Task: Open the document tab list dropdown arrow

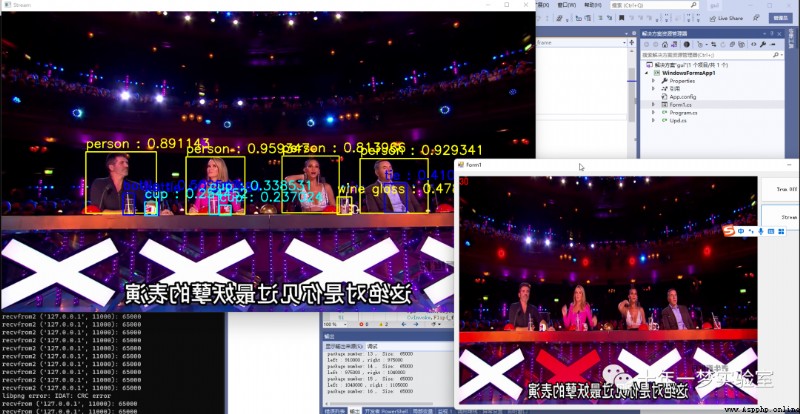Action: [x=627, y=34]
